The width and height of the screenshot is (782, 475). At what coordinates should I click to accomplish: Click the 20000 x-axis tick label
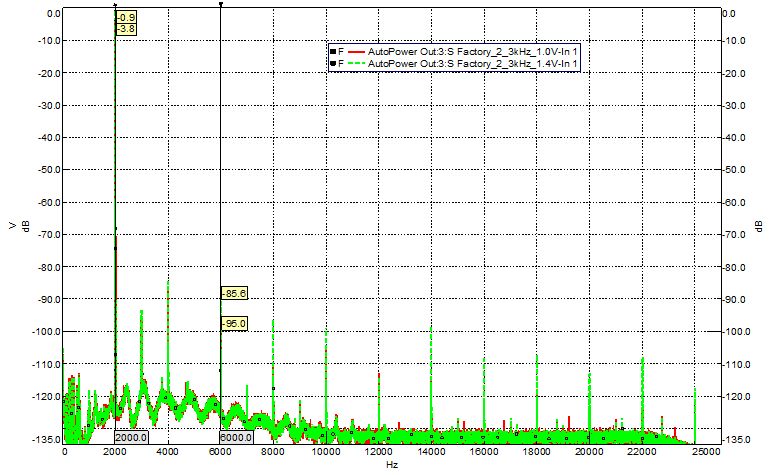(x=589, y=452)
